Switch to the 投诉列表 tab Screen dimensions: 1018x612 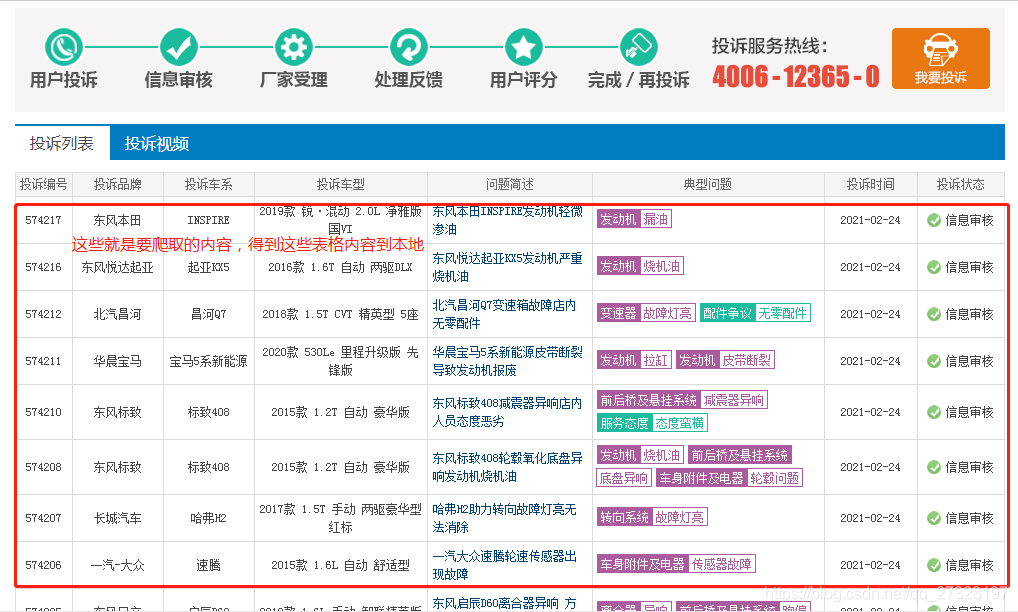coord(62,143)
